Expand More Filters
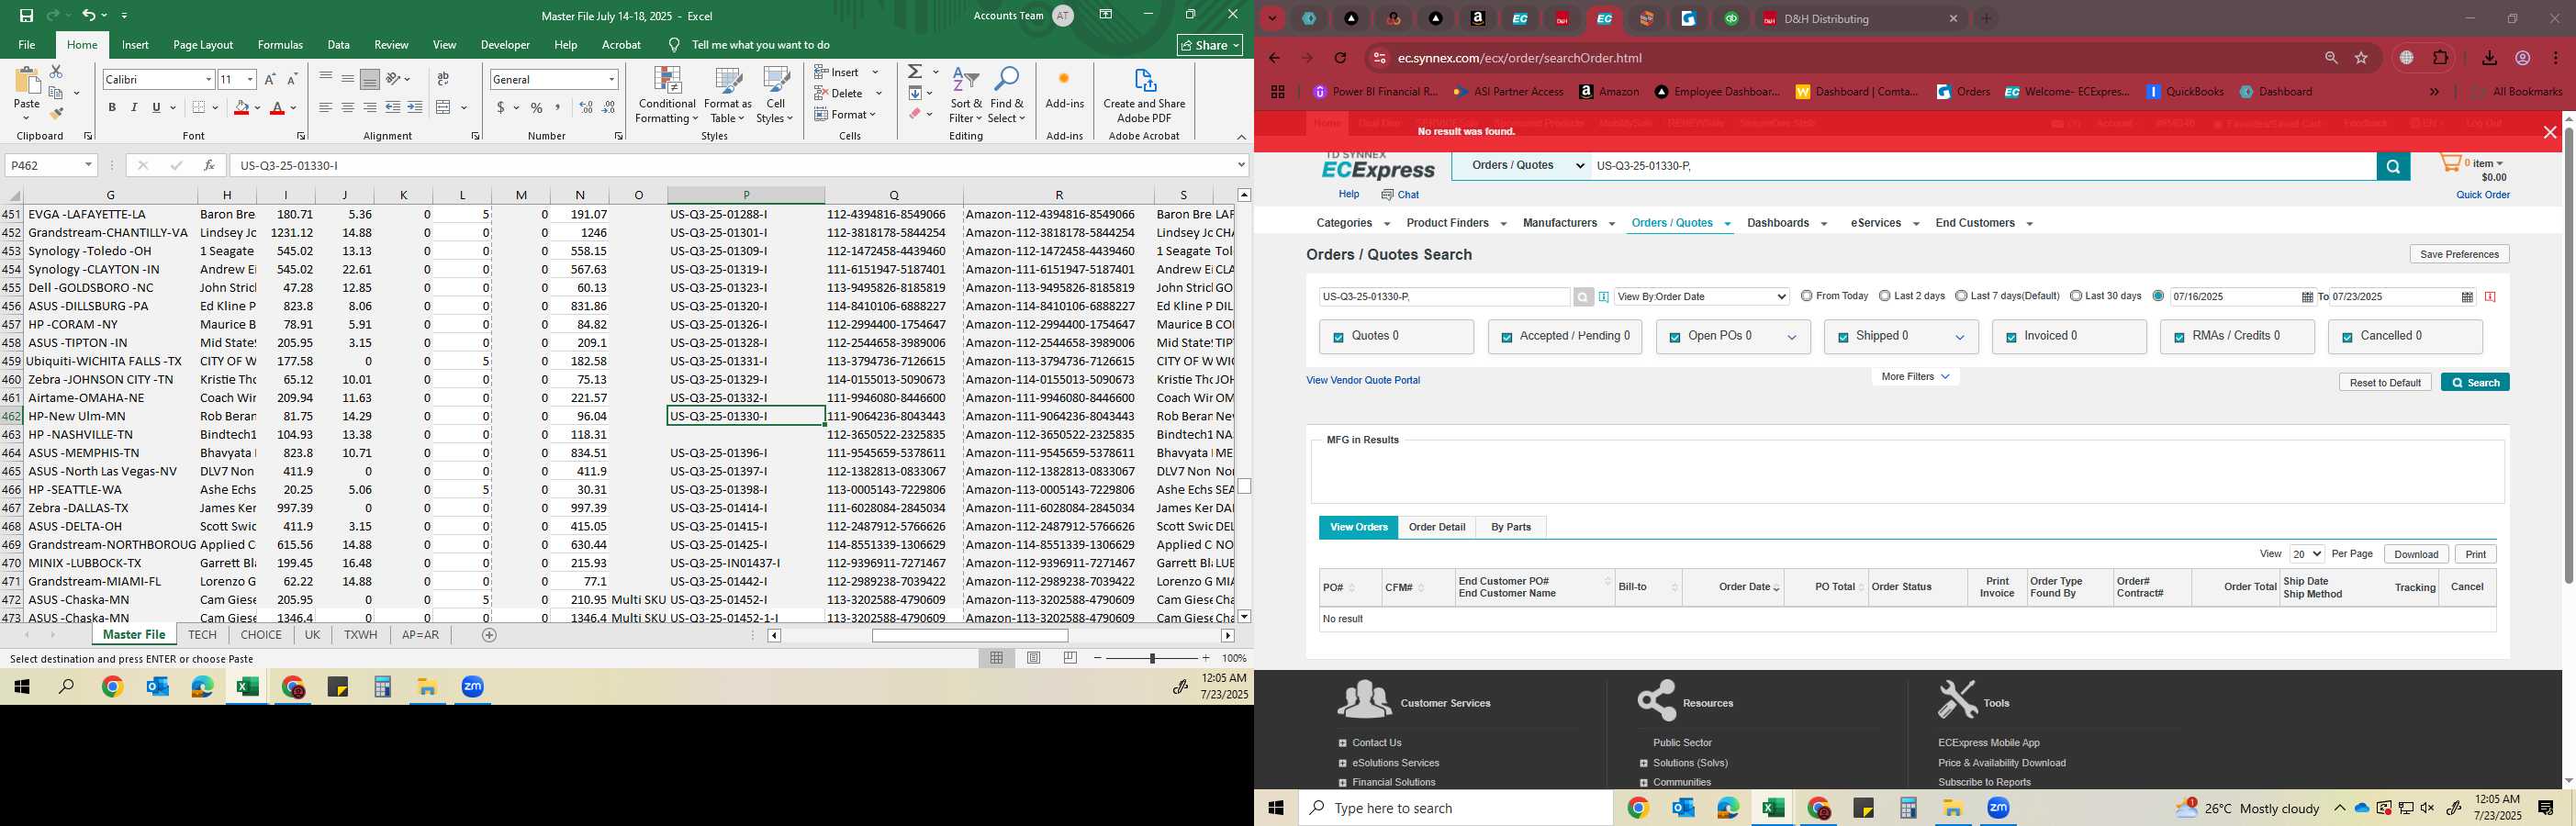The height and width of the screenshot is (826, 2576). click(1915, 377)
